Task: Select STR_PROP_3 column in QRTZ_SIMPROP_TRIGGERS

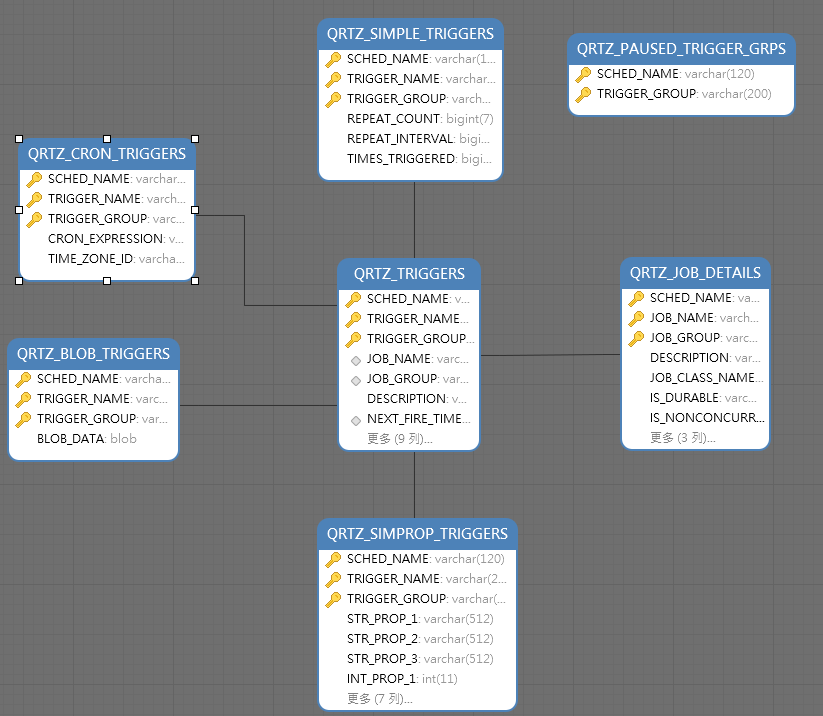Action: 420,659
